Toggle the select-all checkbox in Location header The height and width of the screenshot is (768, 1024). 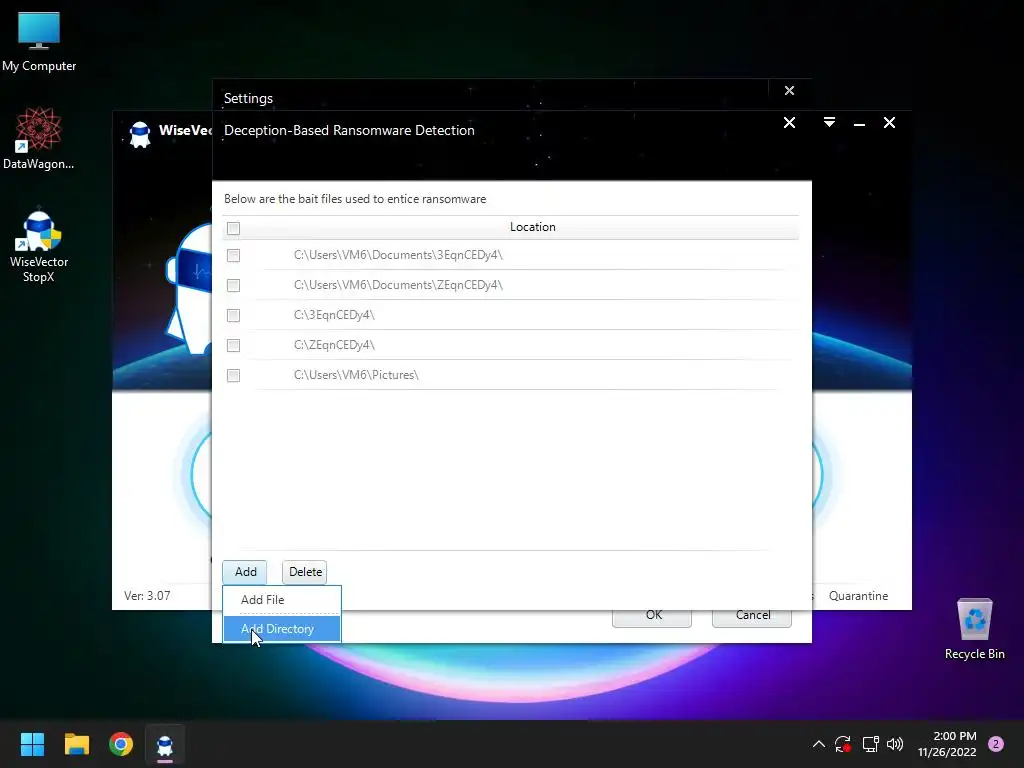(233, 228)
